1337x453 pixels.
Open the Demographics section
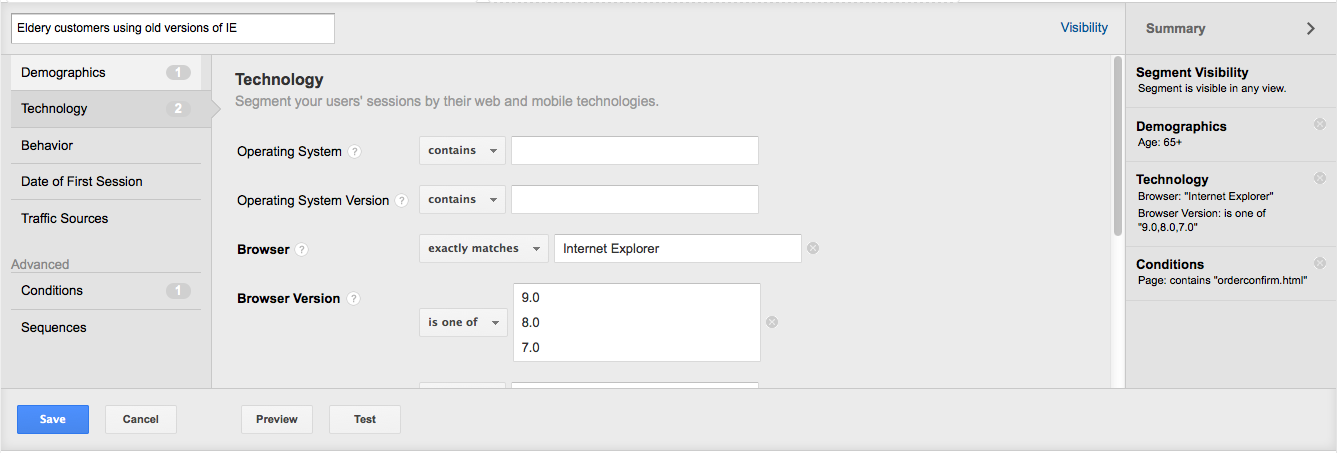point(105,73)
